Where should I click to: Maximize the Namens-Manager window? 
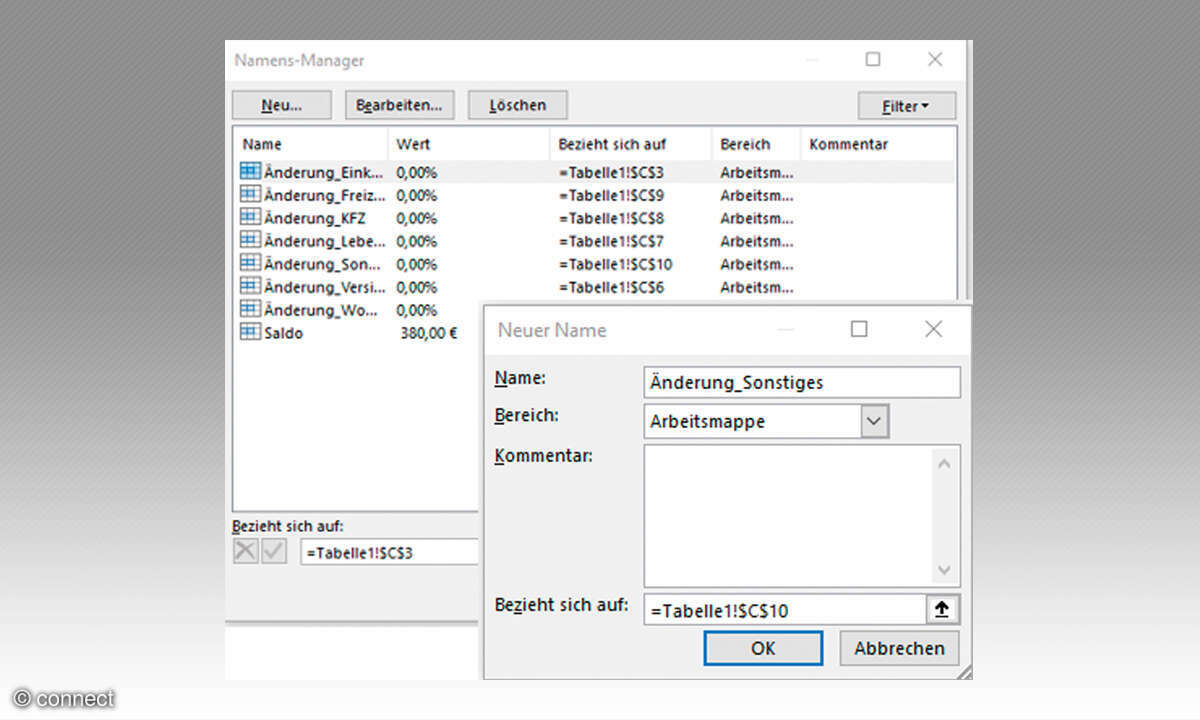[x=873, y=60]
